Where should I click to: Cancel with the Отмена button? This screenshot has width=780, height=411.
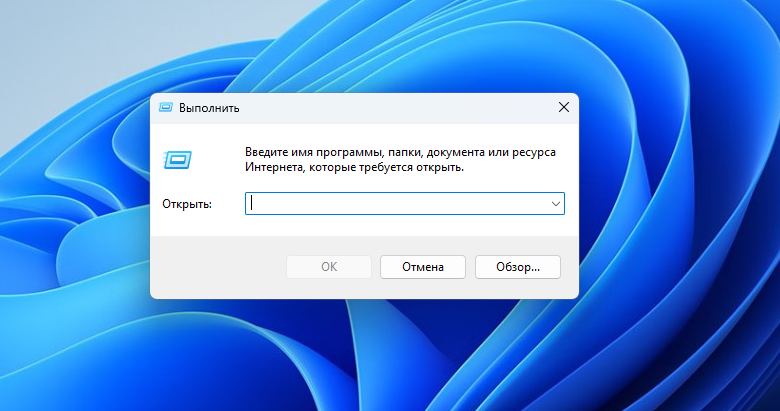click(x=423, y=267)
